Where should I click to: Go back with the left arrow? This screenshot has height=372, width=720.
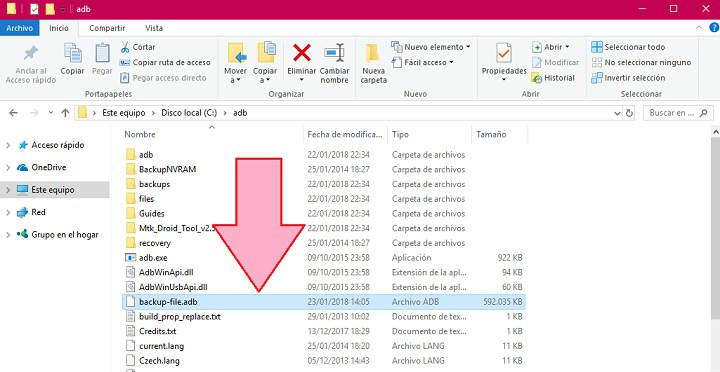[13, 113]
